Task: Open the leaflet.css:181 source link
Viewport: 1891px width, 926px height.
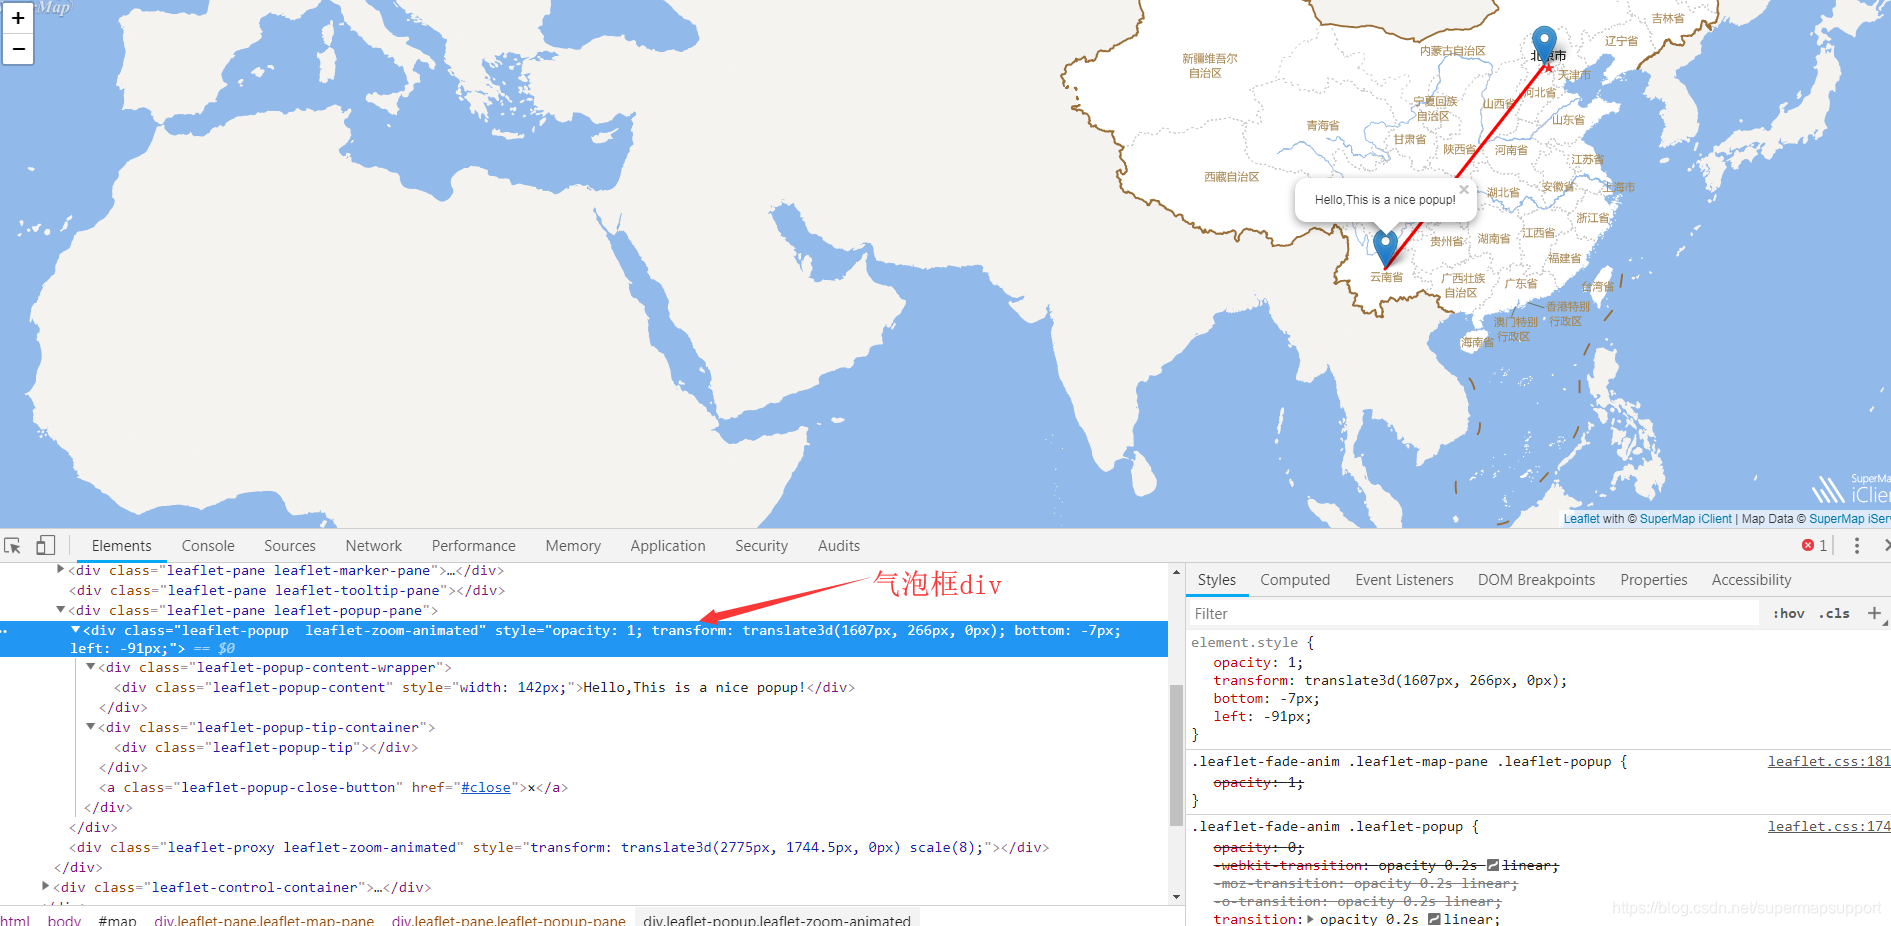Action: 1828,761
